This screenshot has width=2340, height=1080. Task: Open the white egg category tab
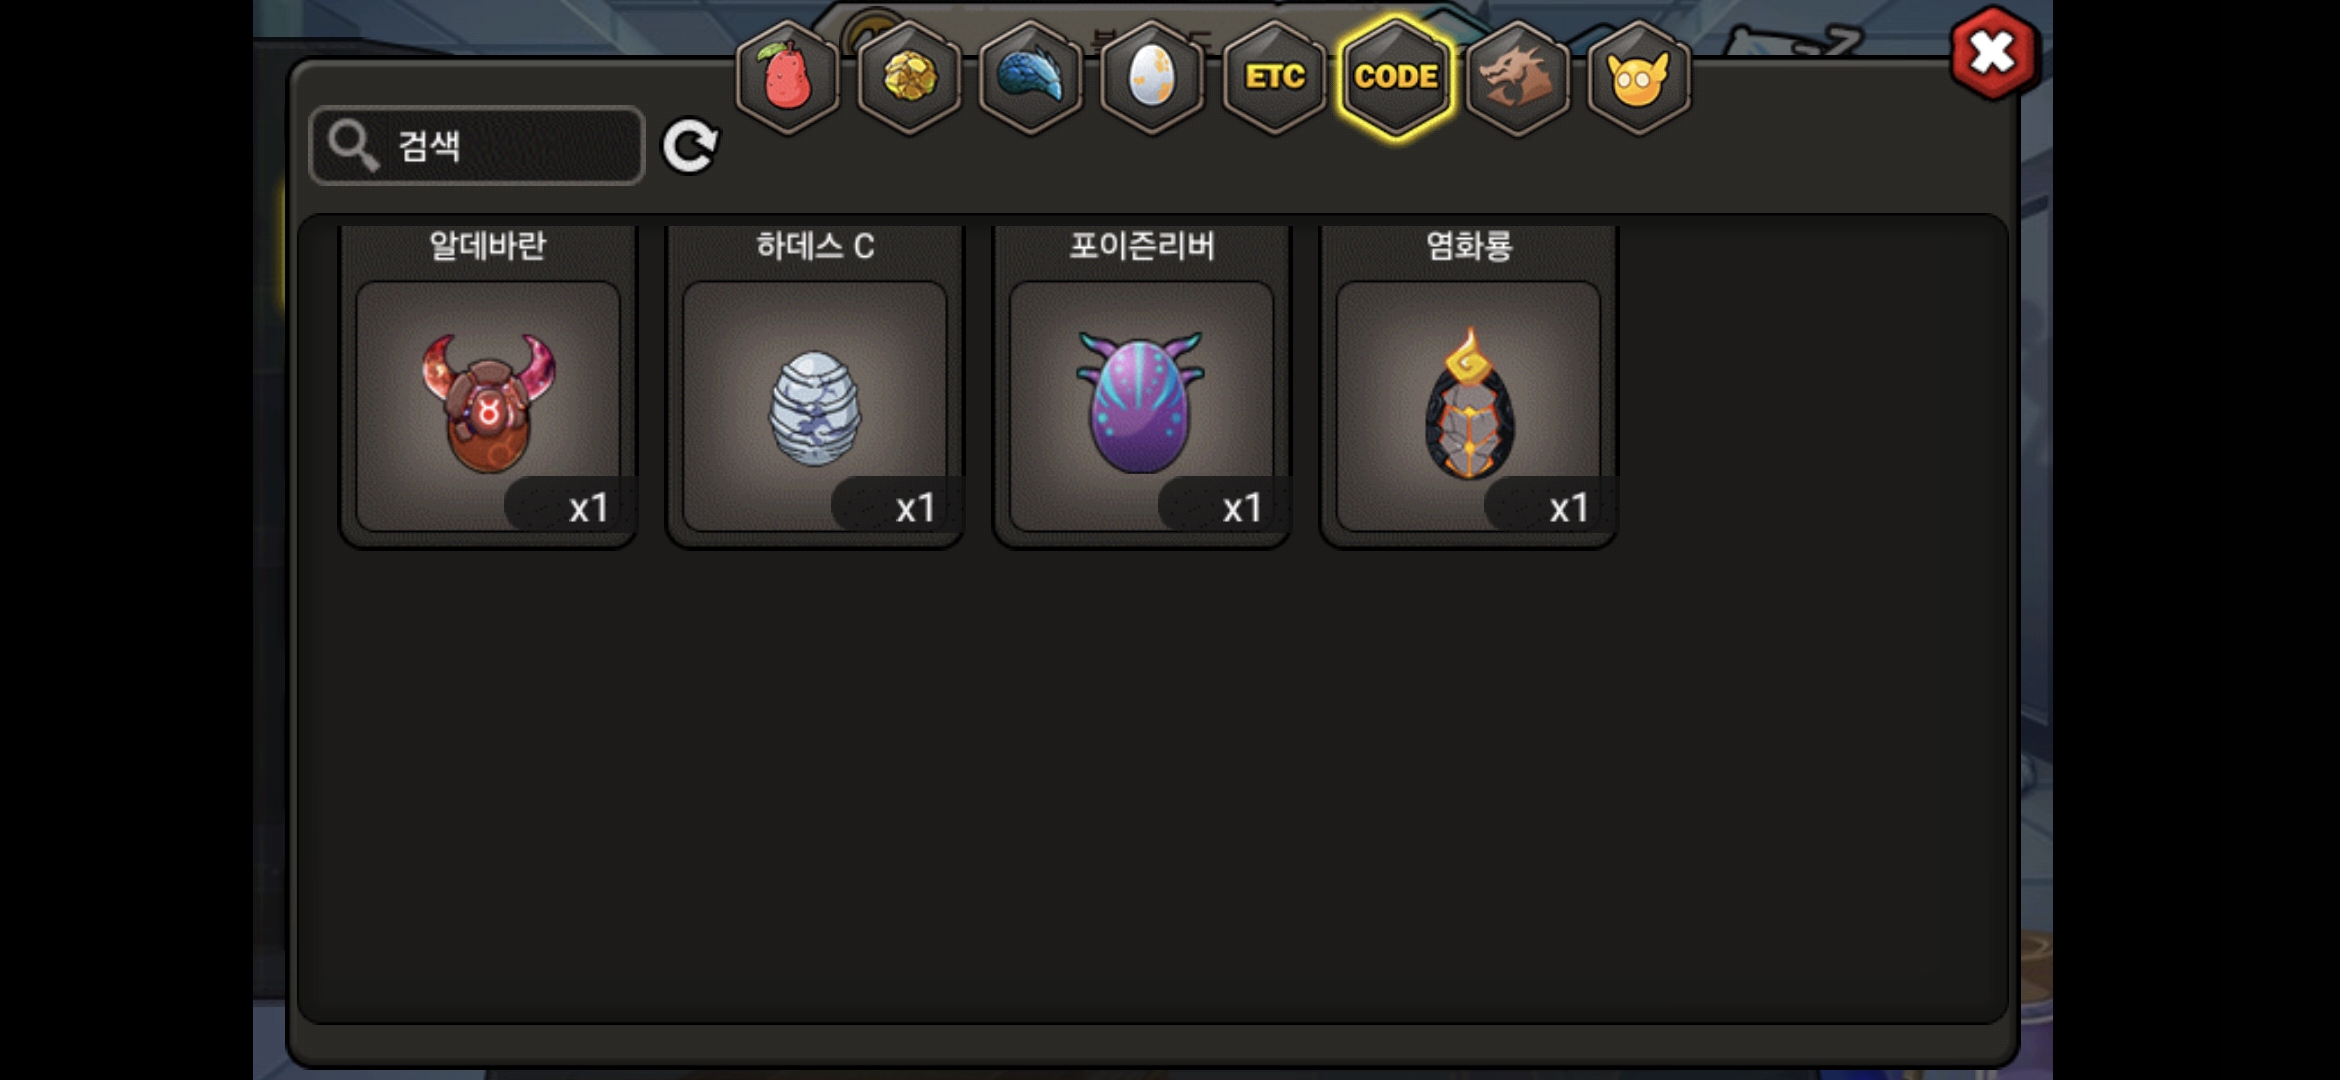1152,77
